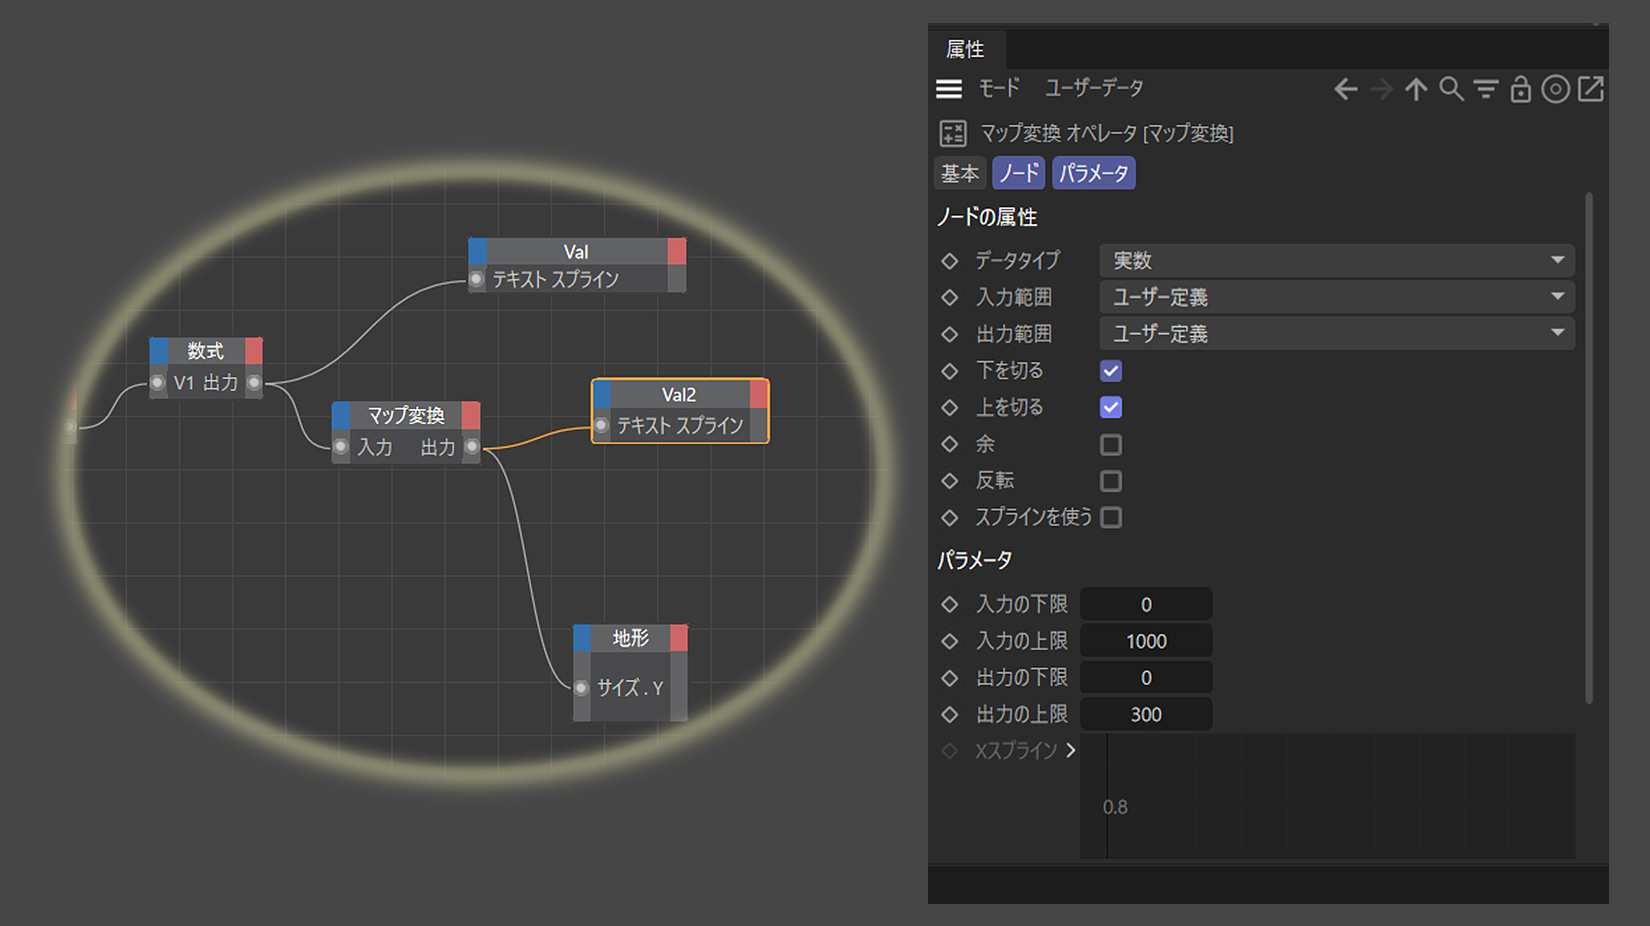Open the hamburger menu in 属性 panel
This screenshot has width=1650, height=926.
(x=949, y=89)
